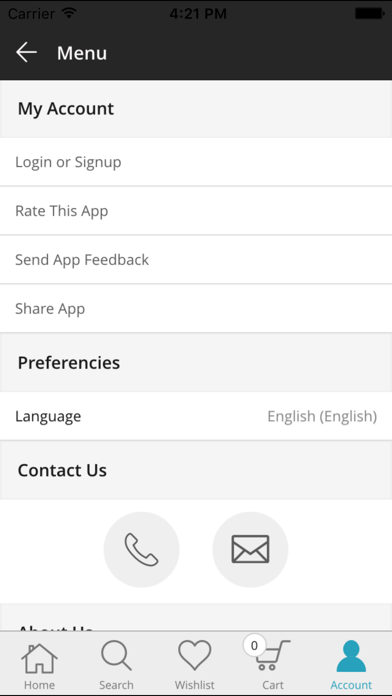Click the cart badge showing 0
The image size is (392, 696).
254,645
